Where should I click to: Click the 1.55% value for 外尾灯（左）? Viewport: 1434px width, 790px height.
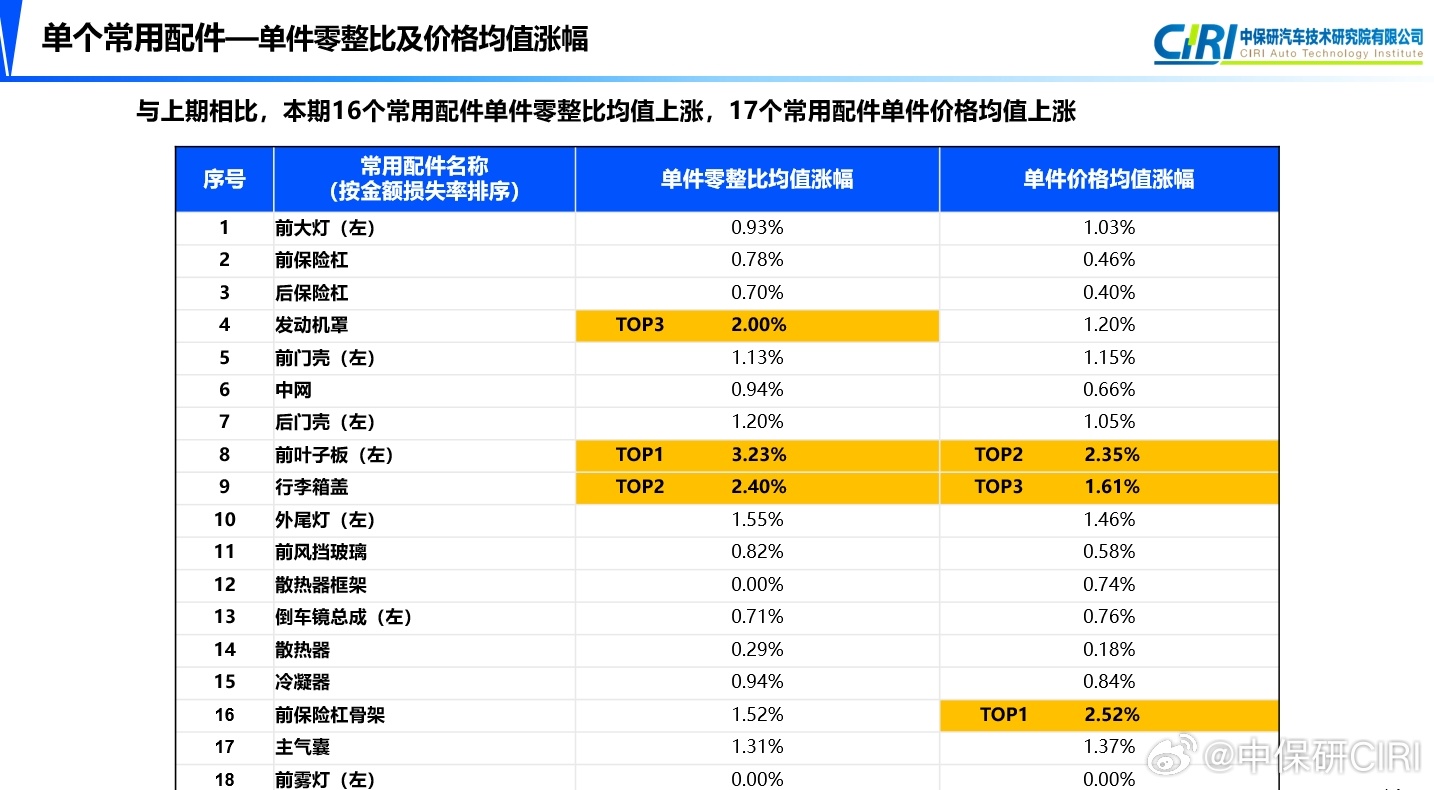coord(757,520)
